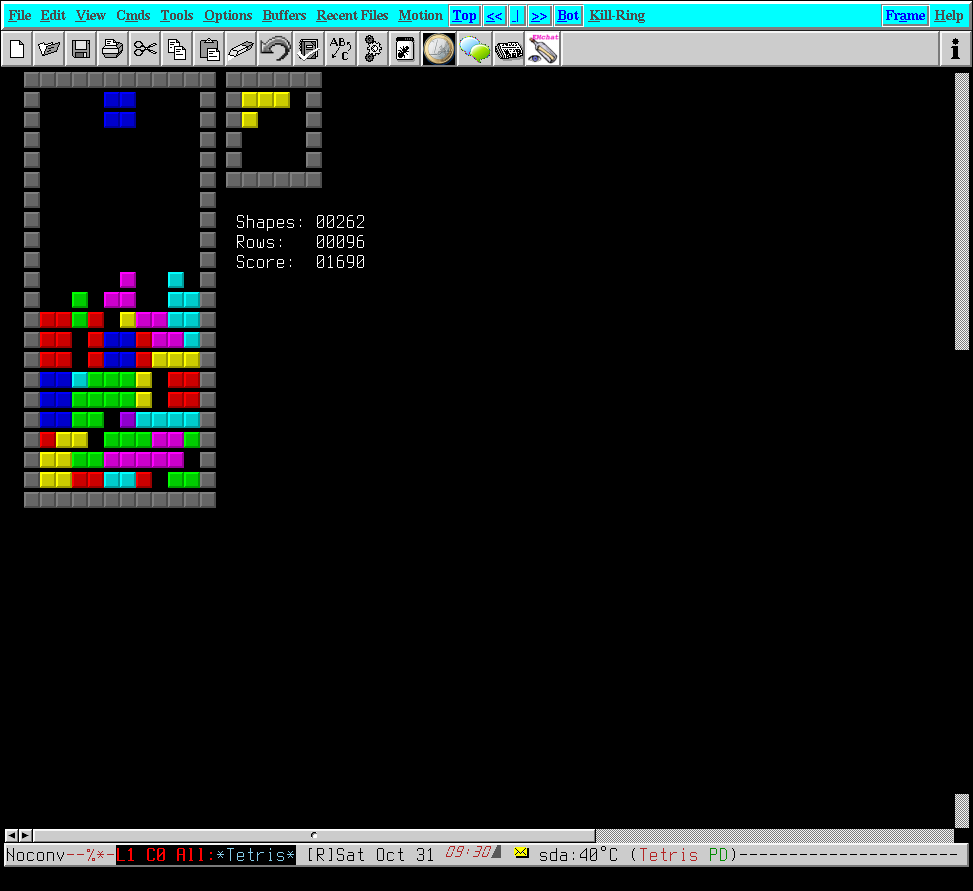The height and width of the screenshot is (891, 973).
Task: Click the 'PD' minor mode indicator
Action: (718, 855)
